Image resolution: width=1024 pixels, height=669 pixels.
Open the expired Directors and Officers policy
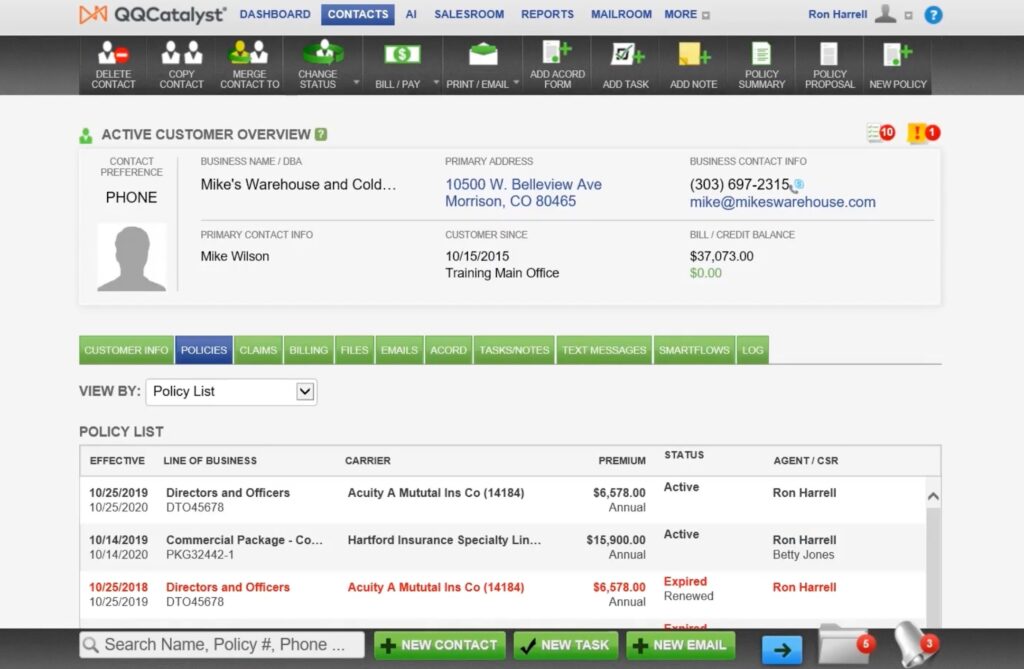click(x=503, y=595)
